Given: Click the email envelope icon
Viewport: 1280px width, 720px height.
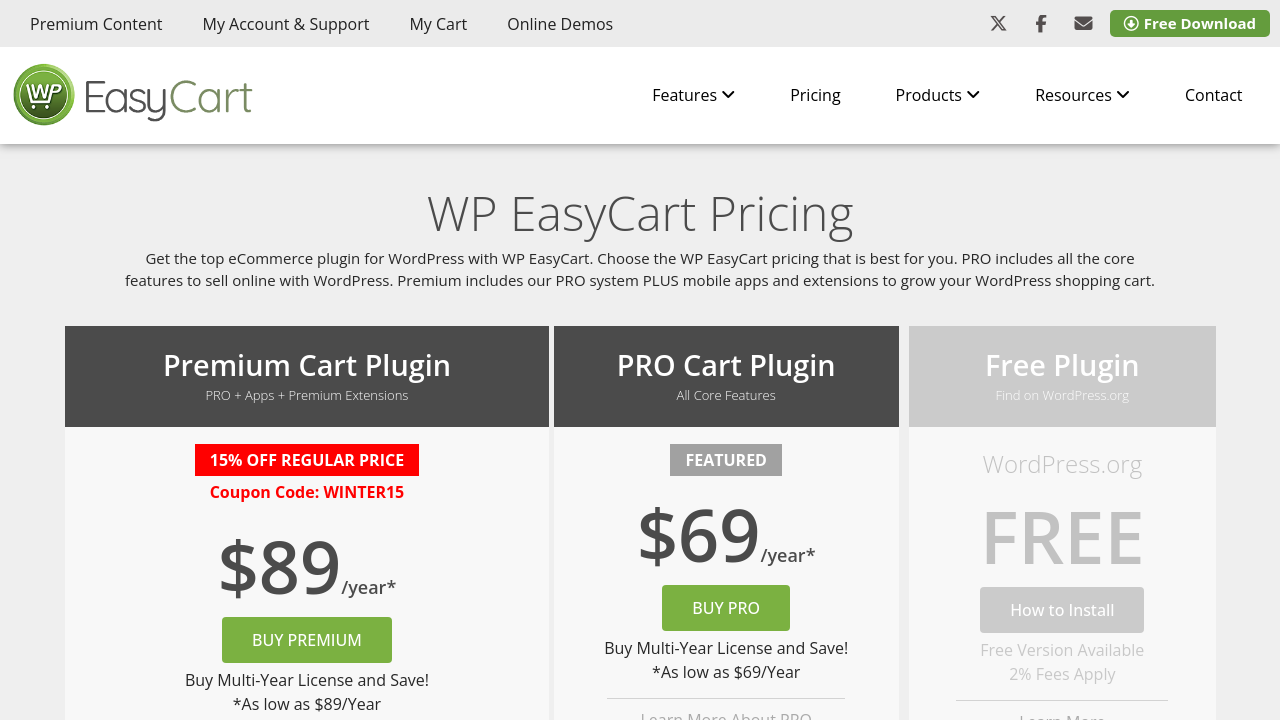Looking at the screenshot, I should (1083, 23).
